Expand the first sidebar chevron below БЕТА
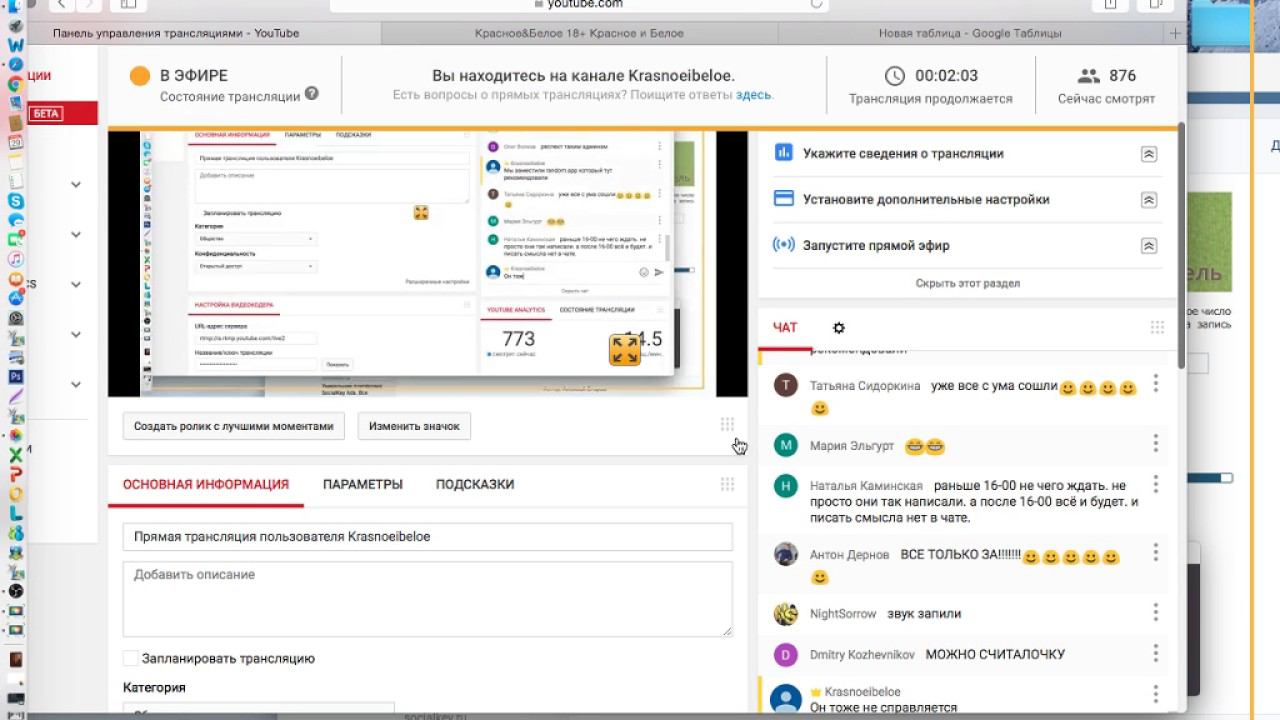 (x=76, y=185)
